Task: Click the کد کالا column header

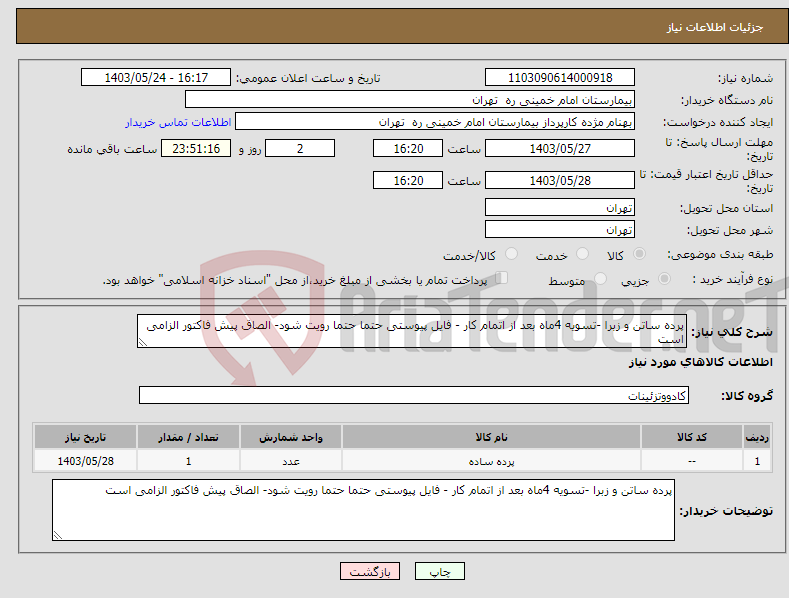Action: pyautogui.click(x=691, y=437)
